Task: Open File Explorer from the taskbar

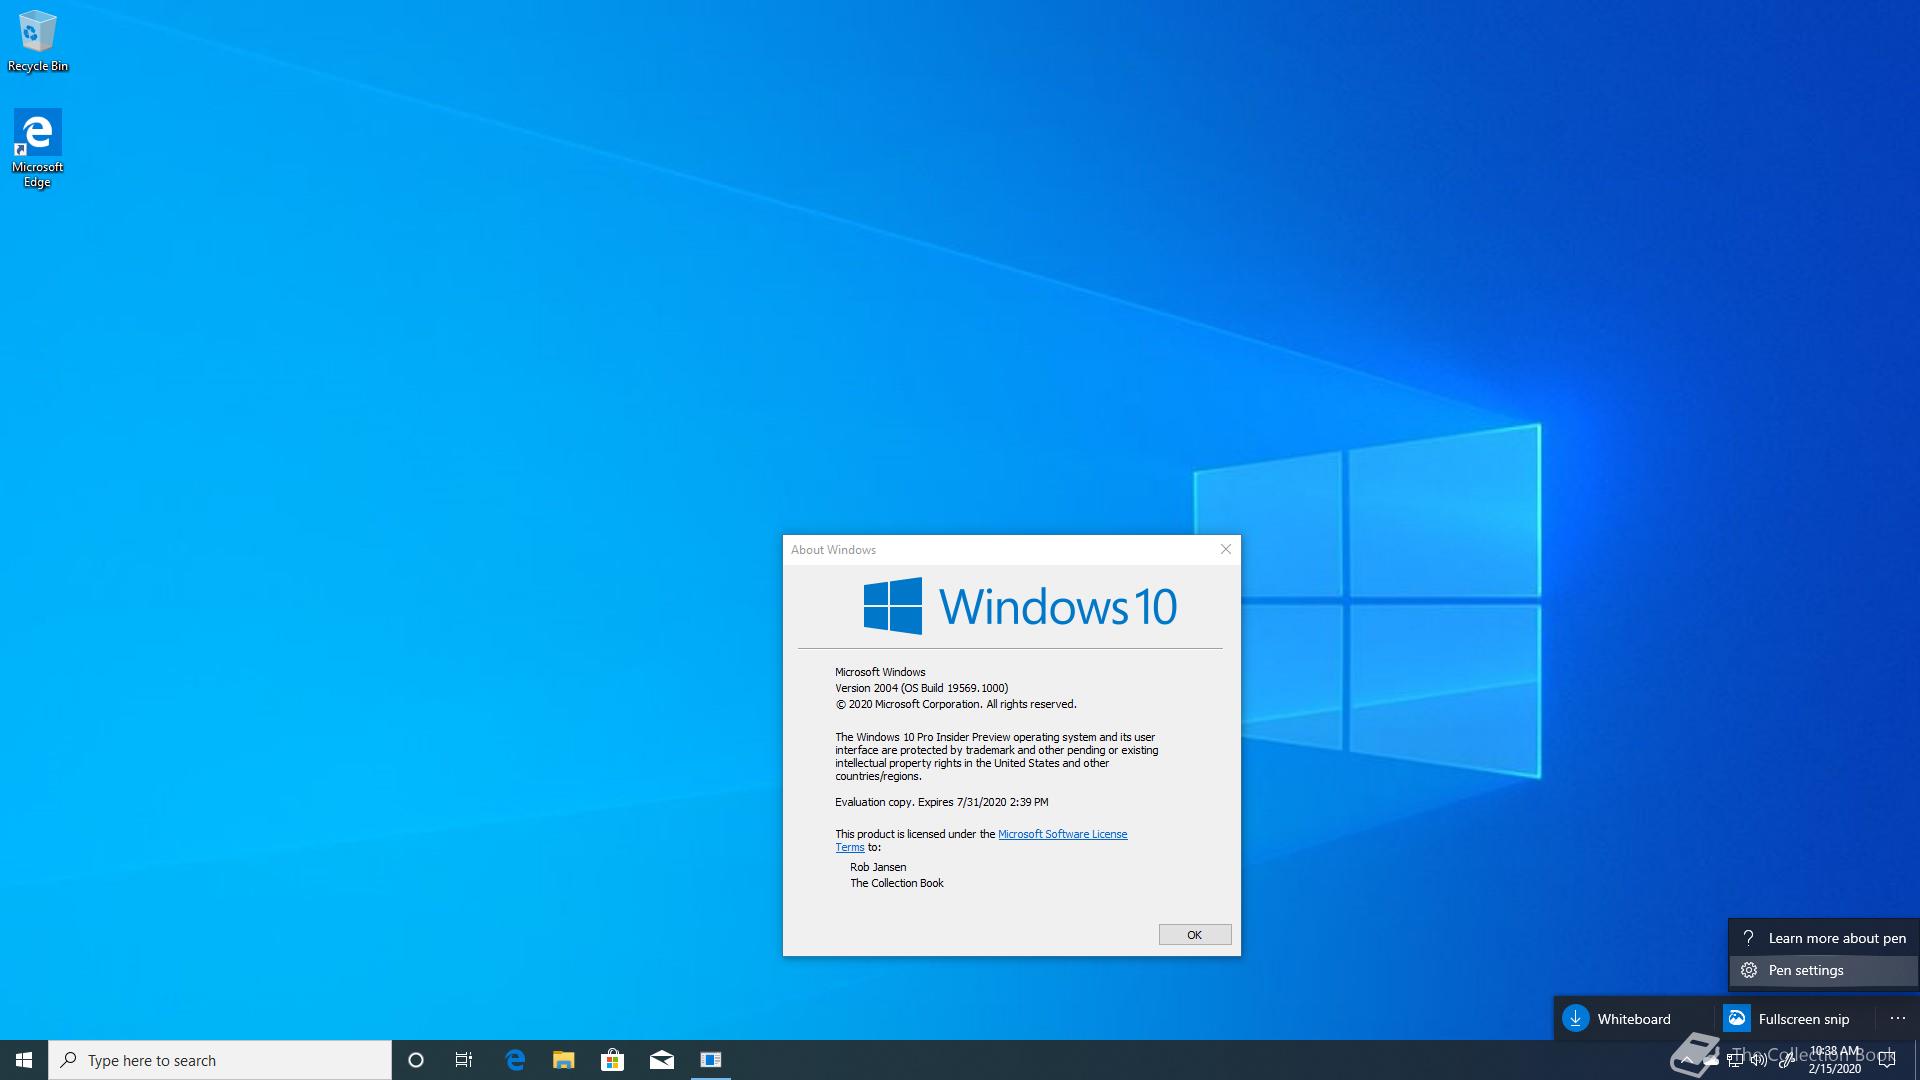Action: [564, 1060]
